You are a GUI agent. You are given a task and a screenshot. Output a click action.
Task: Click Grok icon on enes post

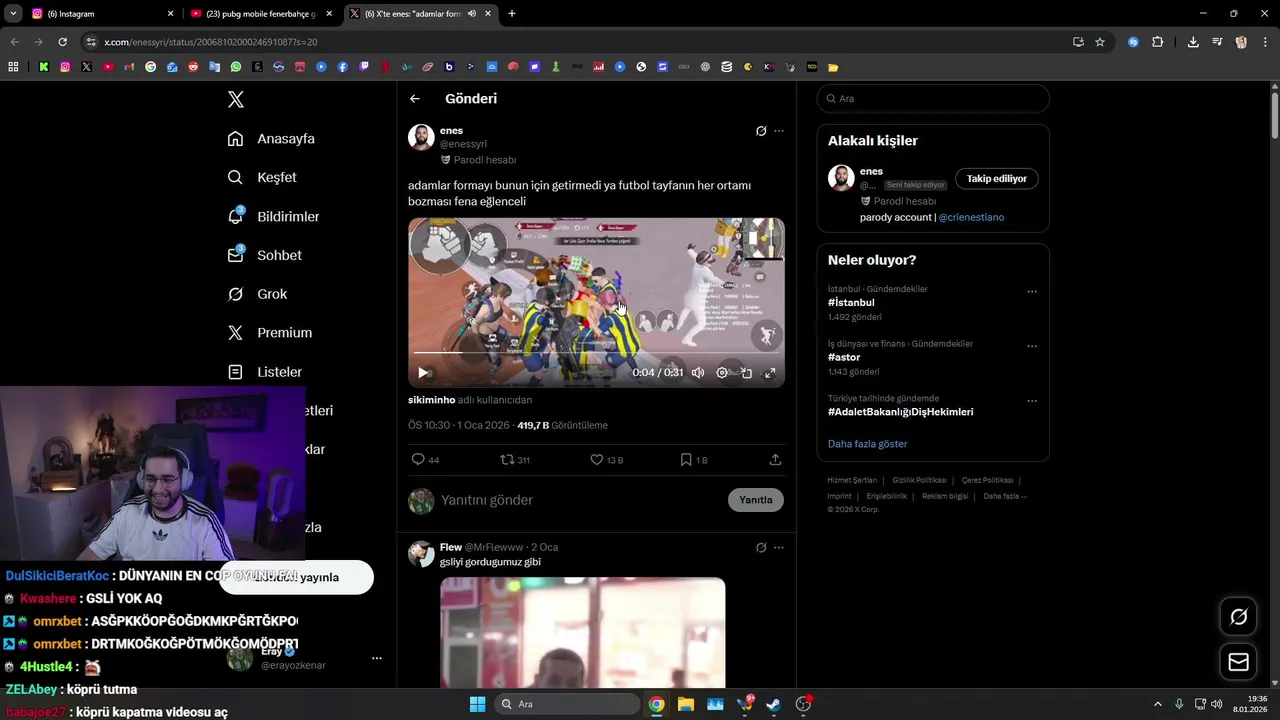[761, 131]
